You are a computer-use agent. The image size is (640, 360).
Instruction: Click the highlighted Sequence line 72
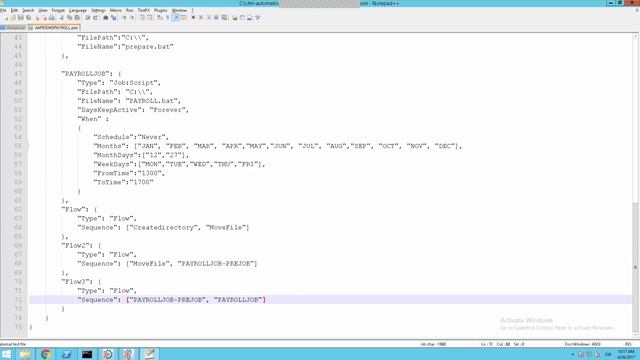click(331, 300)
